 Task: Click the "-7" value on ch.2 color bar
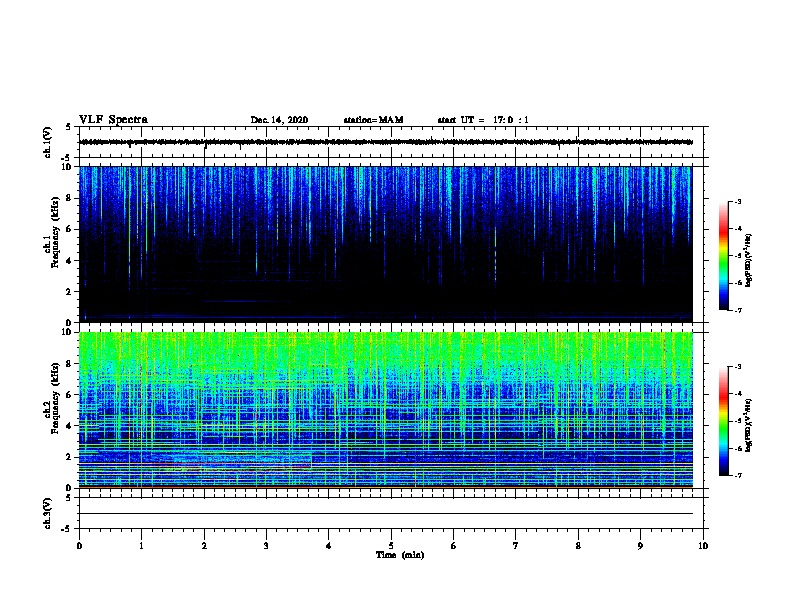[x=738, y=475]
